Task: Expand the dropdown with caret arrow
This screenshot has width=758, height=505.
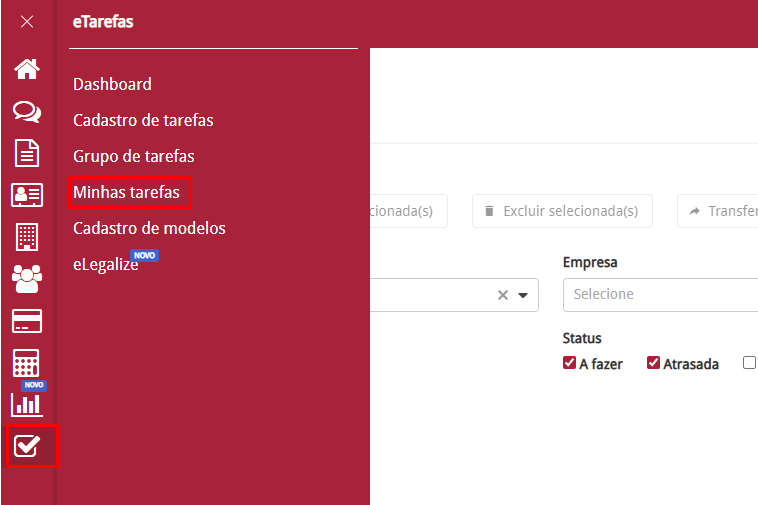Action: 523,295
